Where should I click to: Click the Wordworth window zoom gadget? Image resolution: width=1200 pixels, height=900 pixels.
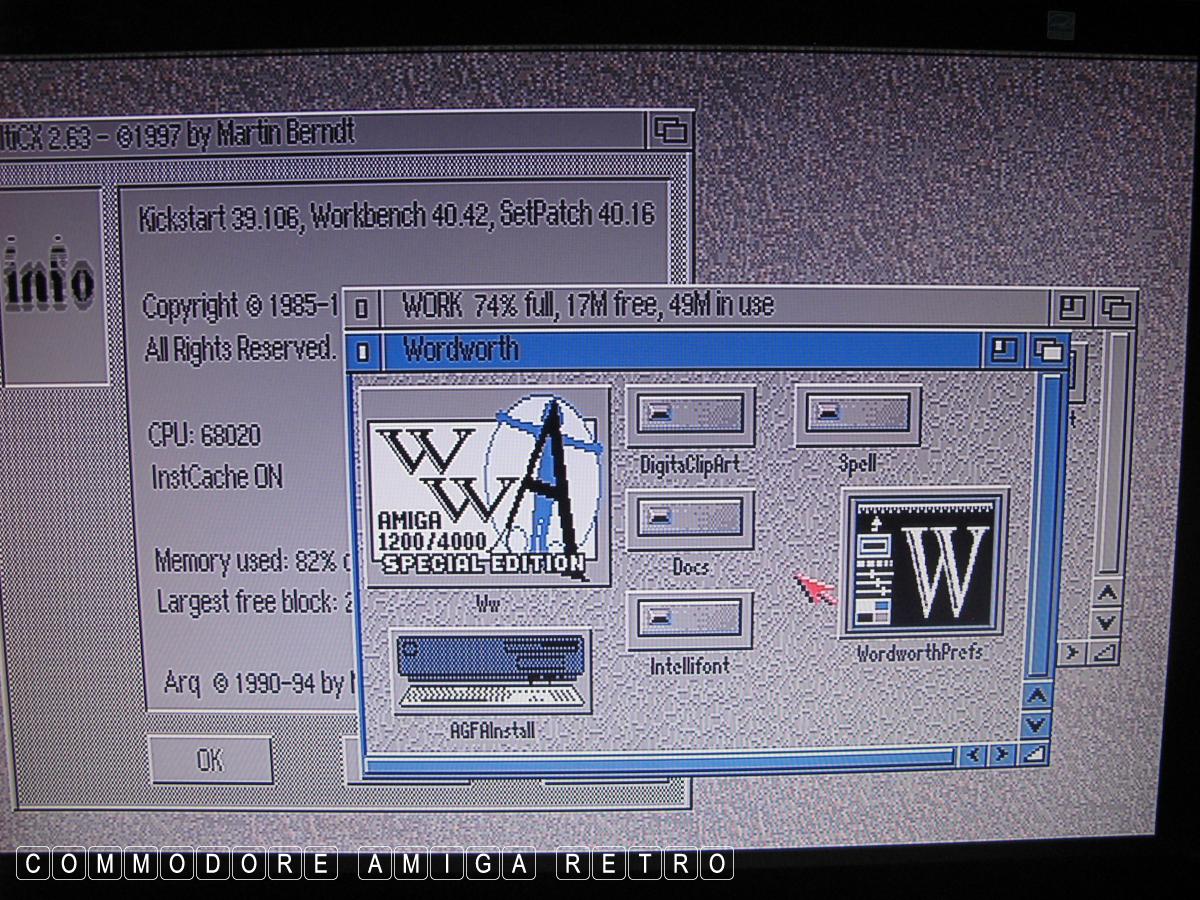(1003, 351)
